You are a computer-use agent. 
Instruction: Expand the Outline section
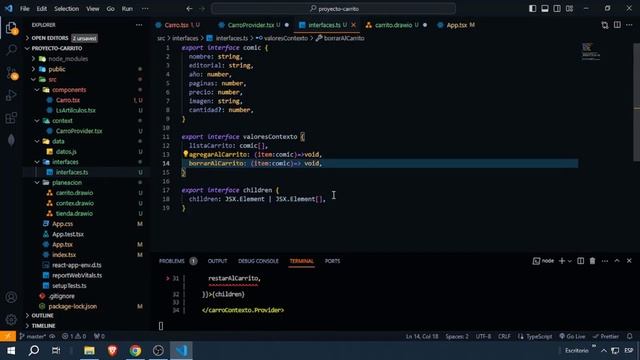coord(42,316)
